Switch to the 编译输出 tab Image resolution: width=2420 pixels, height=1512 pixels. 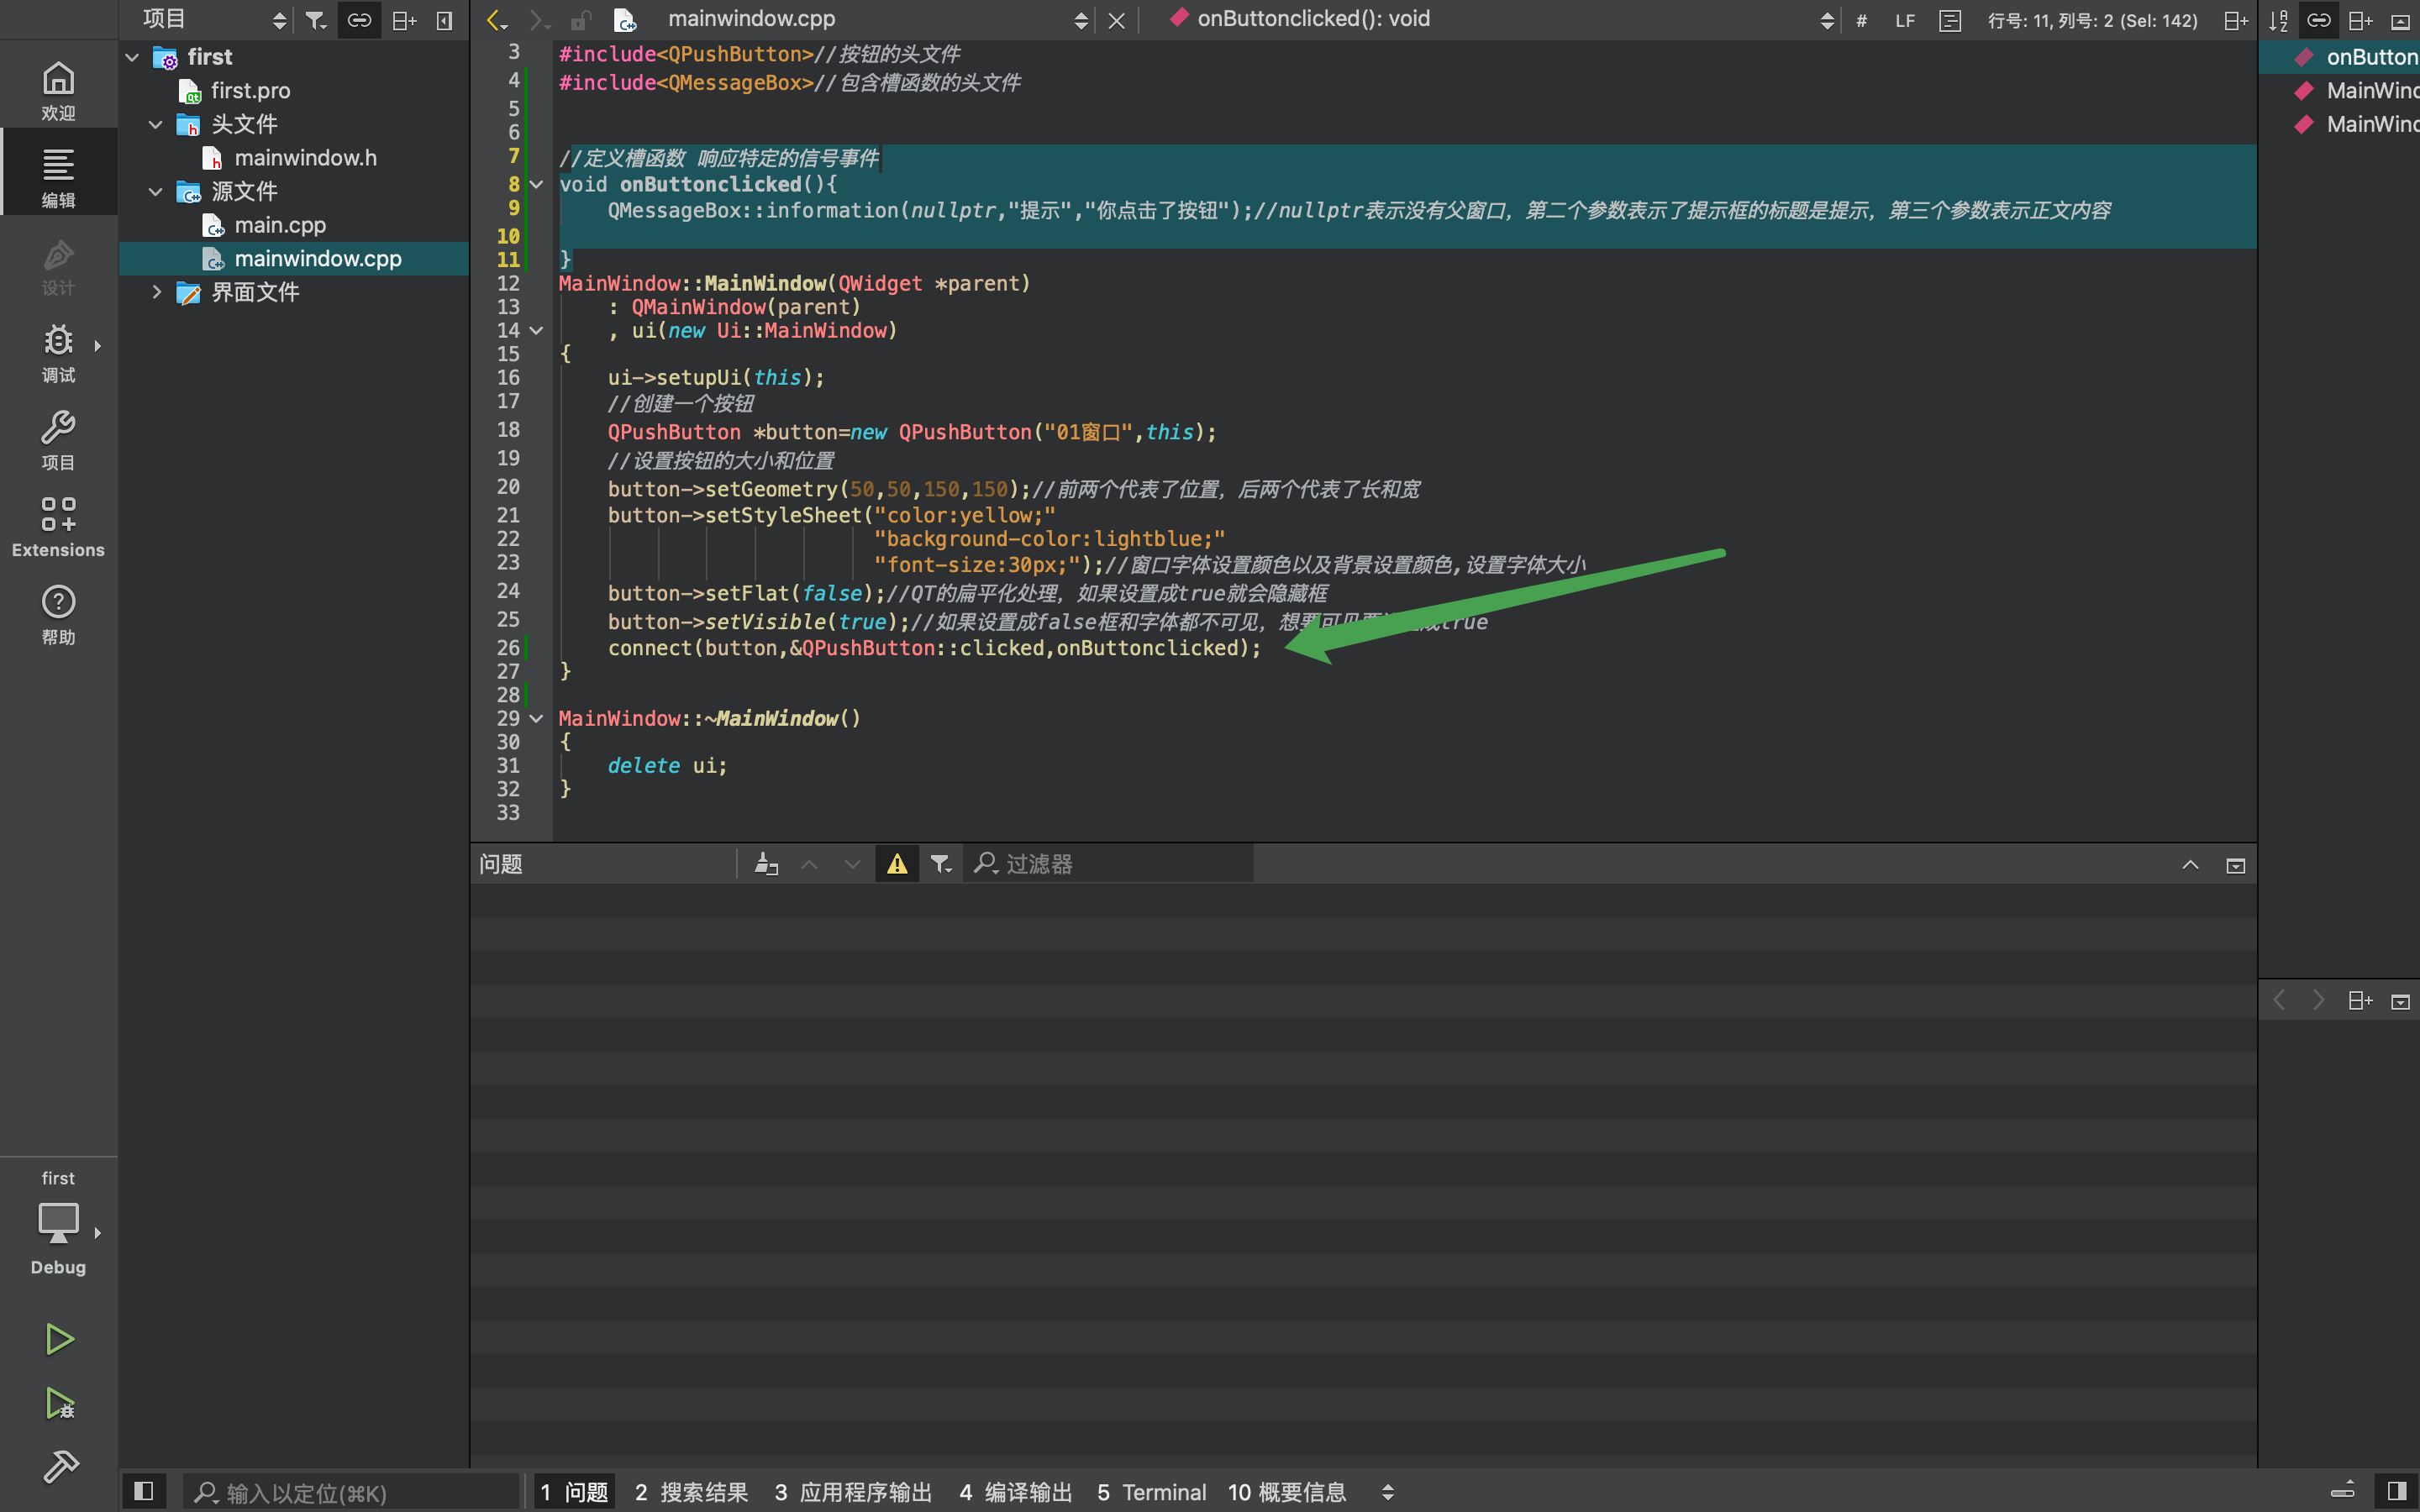click(1015, 1492)
